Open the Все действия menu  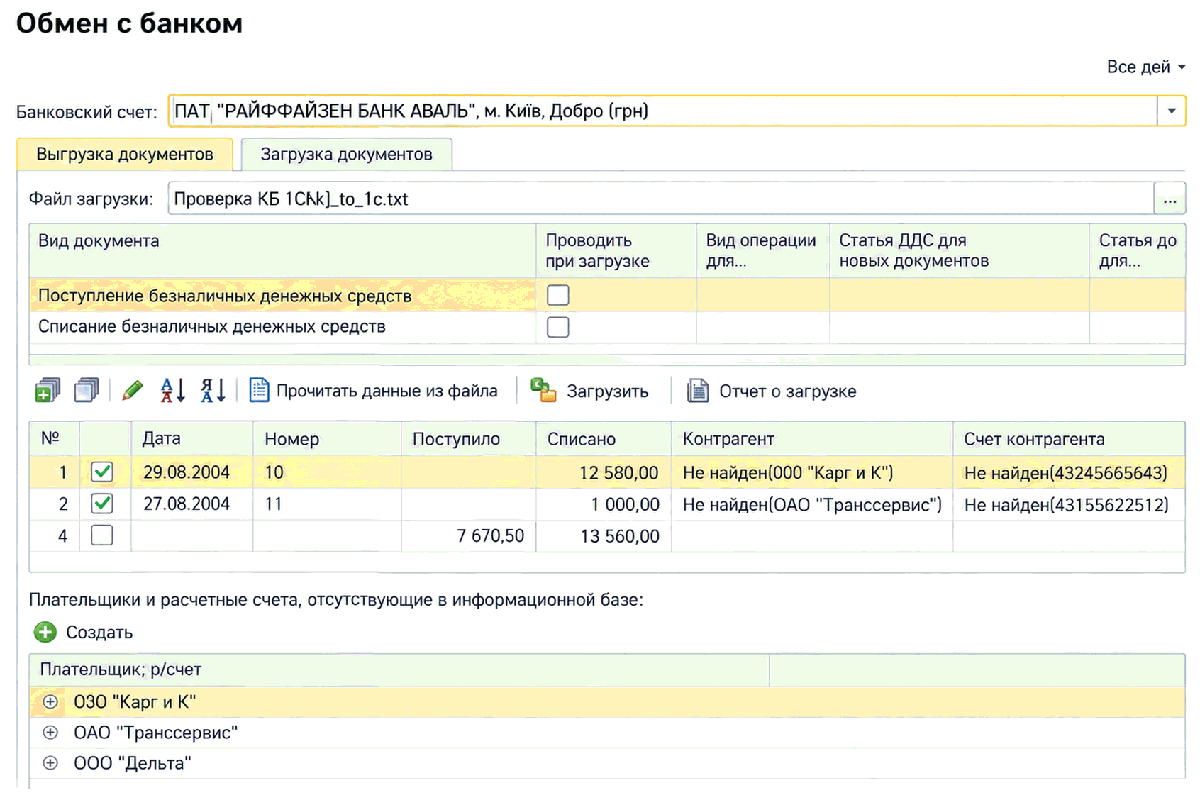(1145, 67)
